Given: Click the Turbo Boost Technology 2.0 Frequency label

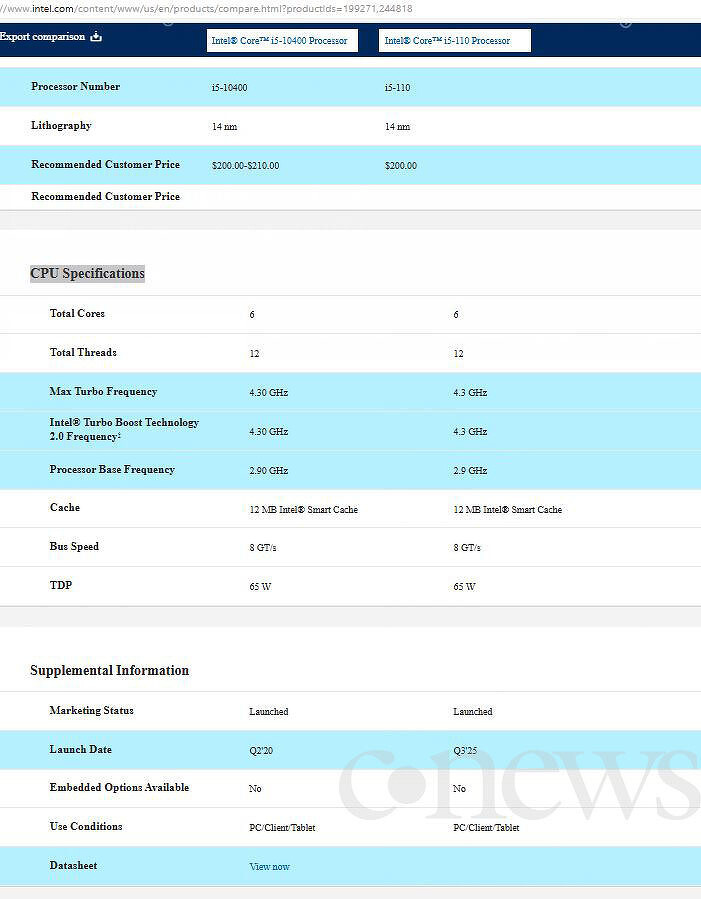Looking at the screenshot, I should pos(124,429).
